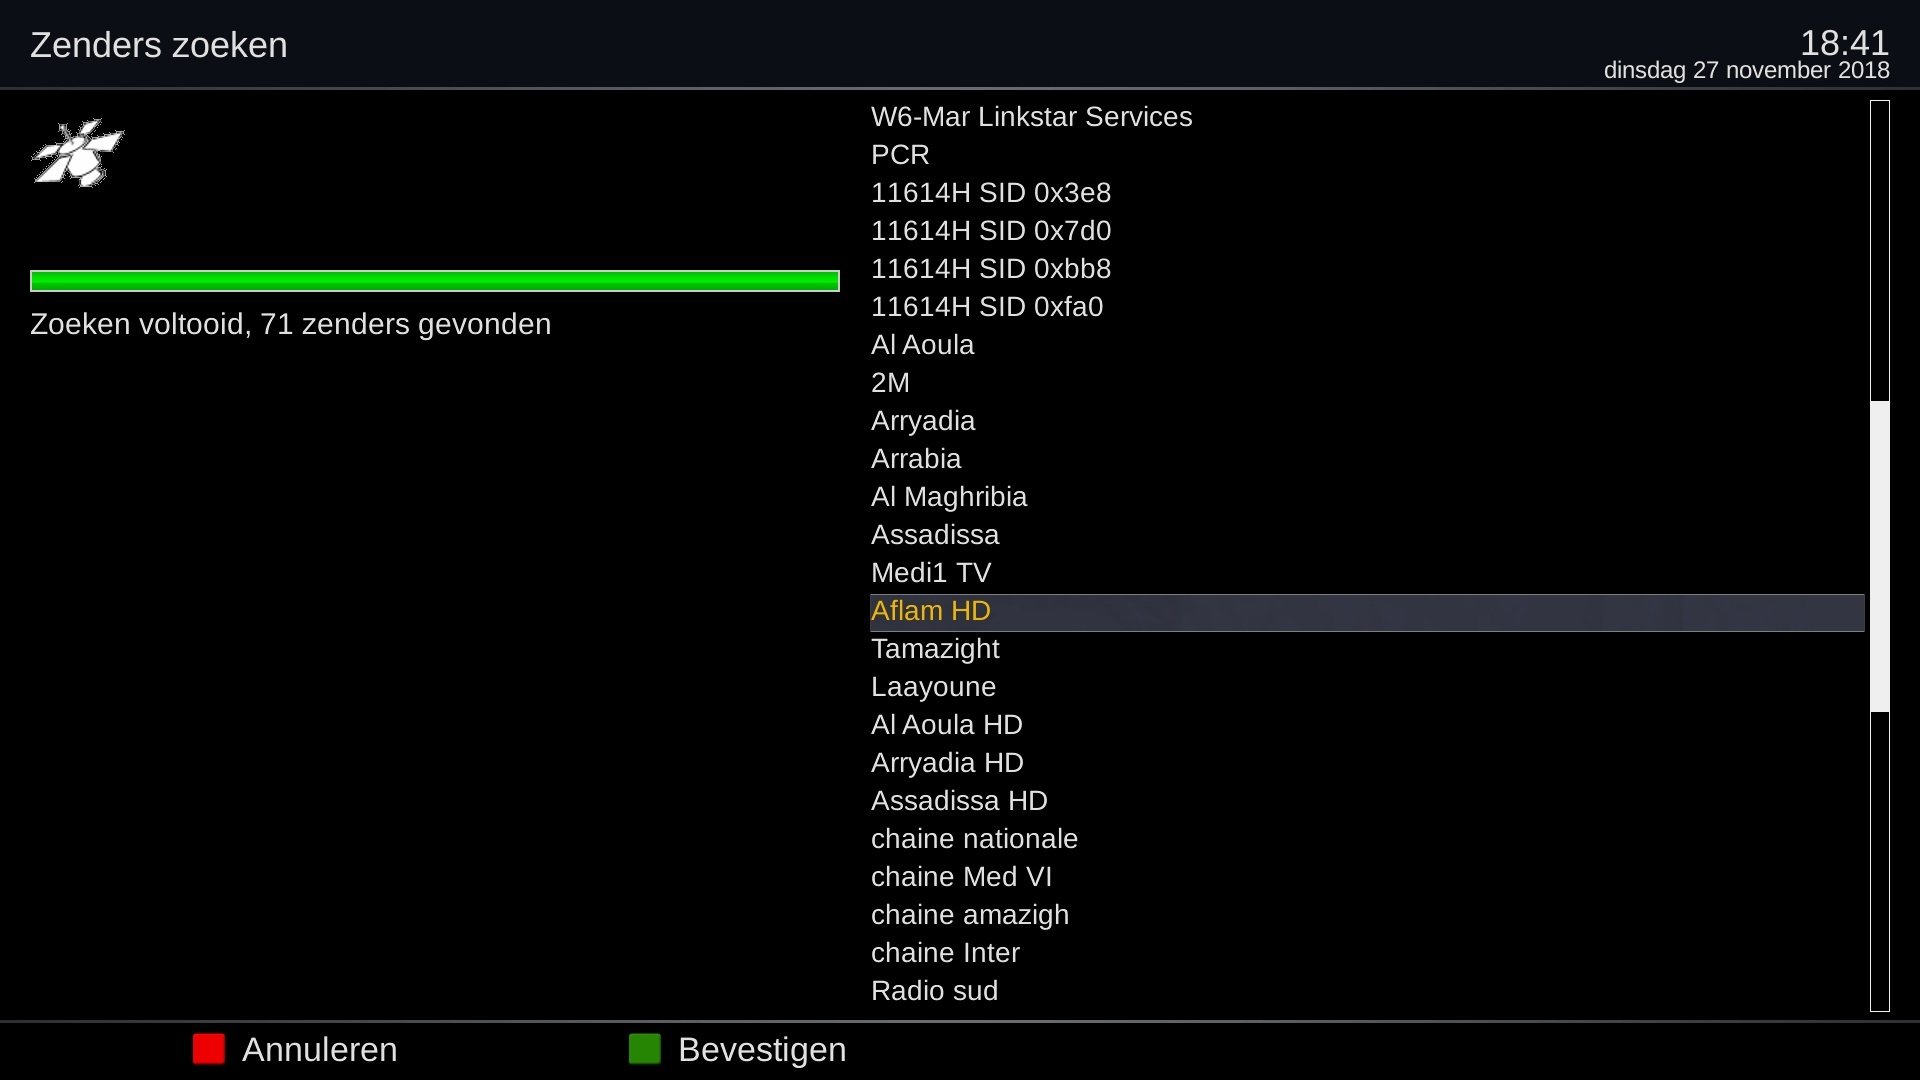Select the 2M channel in the list

point(890,383)
